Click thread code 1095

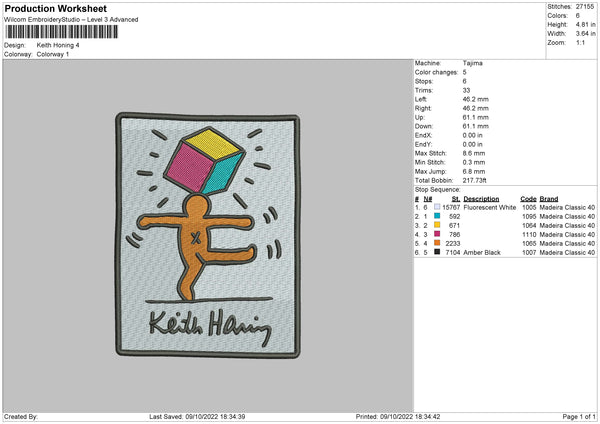point(529,217)
